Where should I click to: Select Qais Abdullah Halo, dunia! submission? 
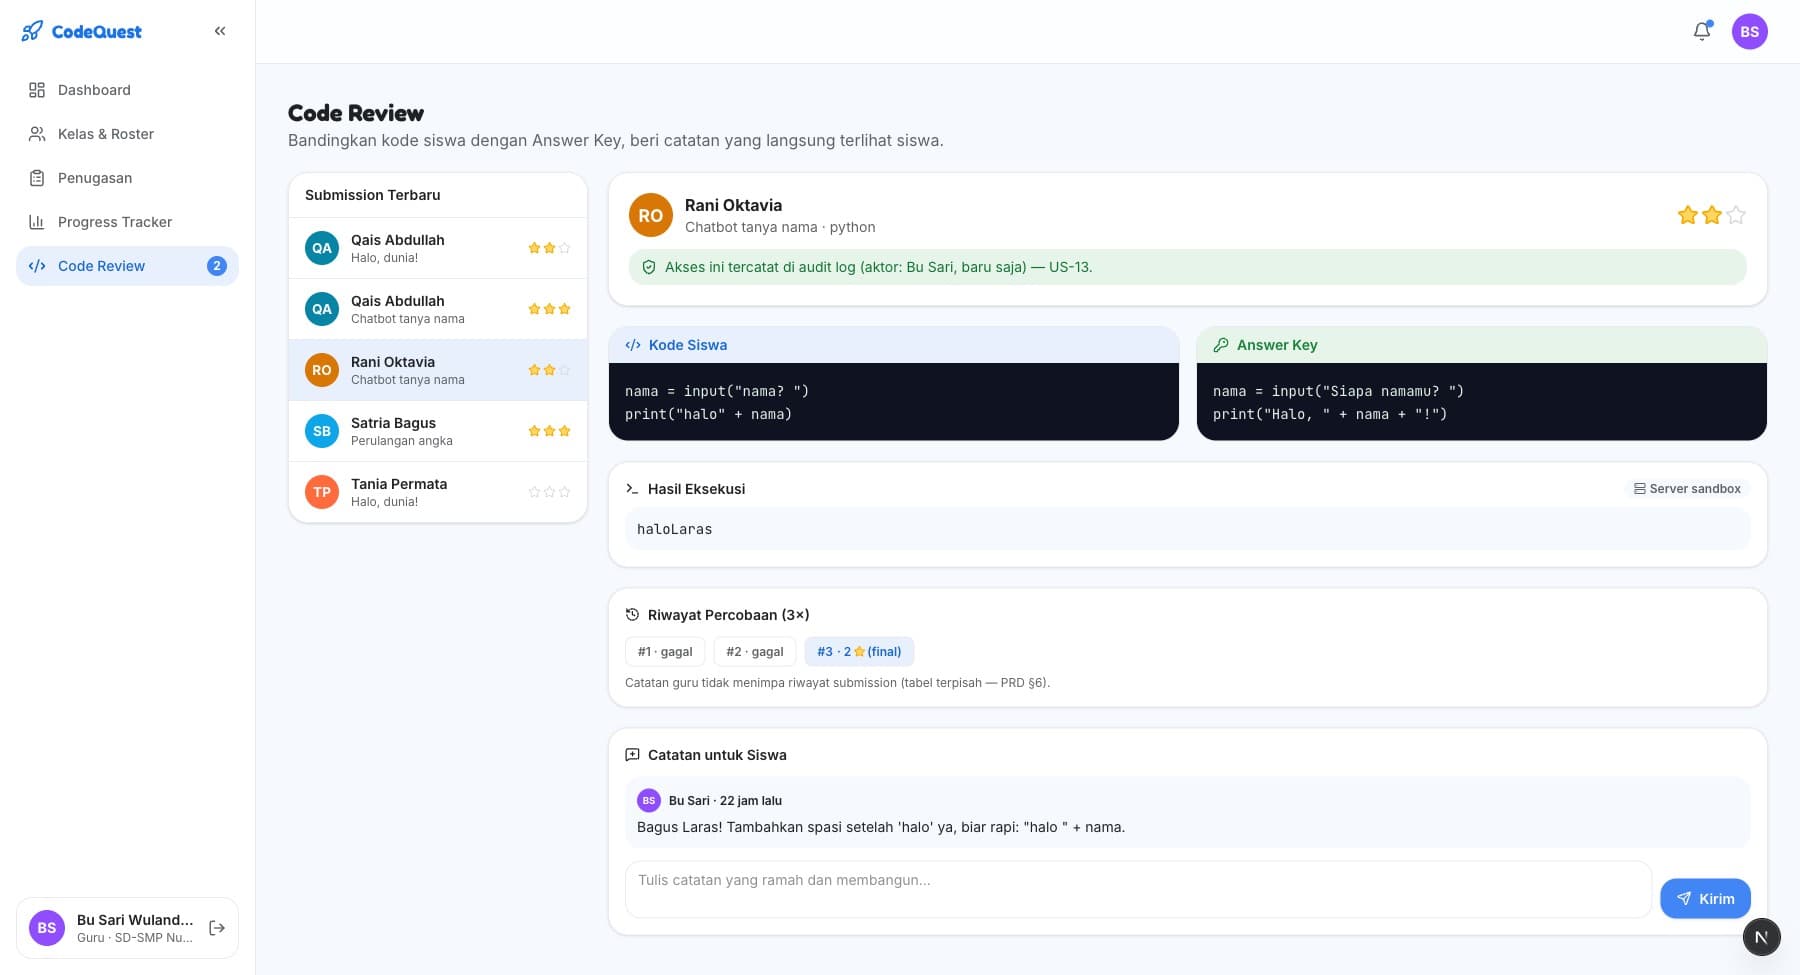coord(438,248)
